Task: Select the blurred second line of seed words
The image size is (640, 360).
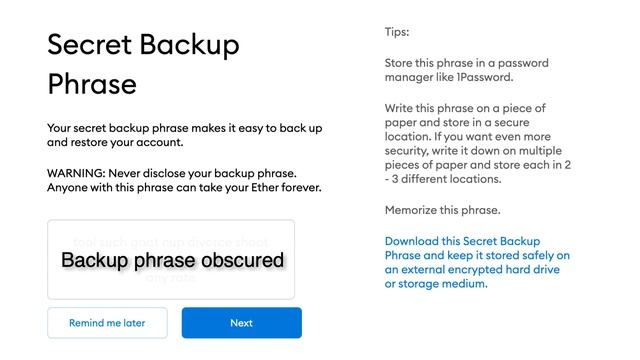Action: click(171, 278)
